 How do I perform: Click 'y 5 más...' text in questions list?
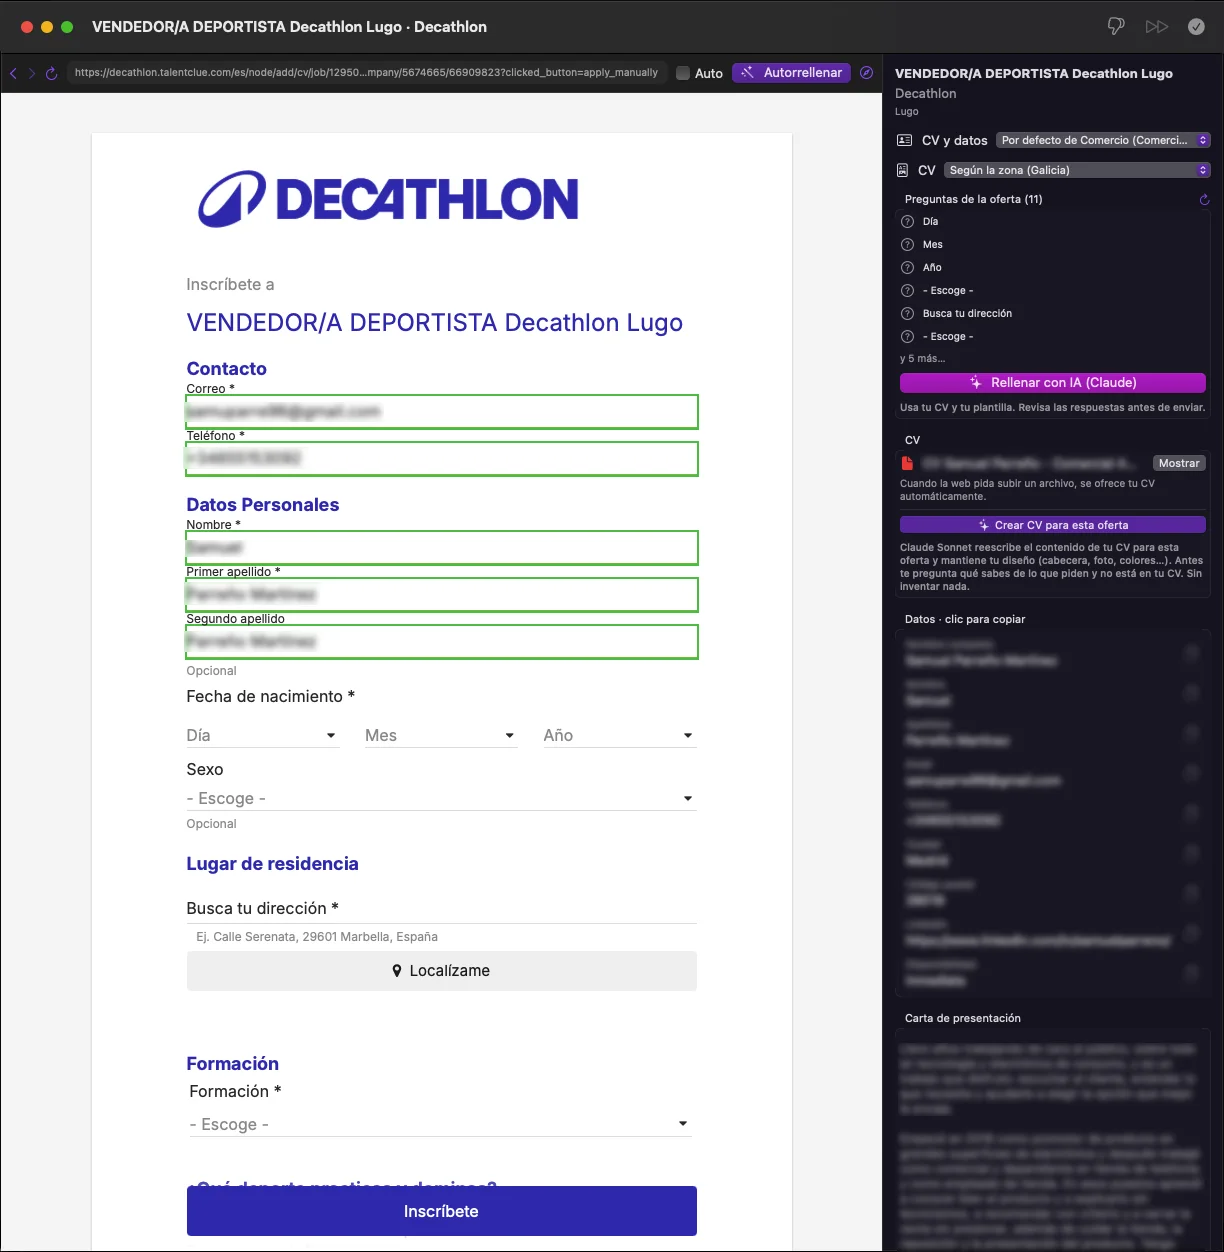coord(922,359)
